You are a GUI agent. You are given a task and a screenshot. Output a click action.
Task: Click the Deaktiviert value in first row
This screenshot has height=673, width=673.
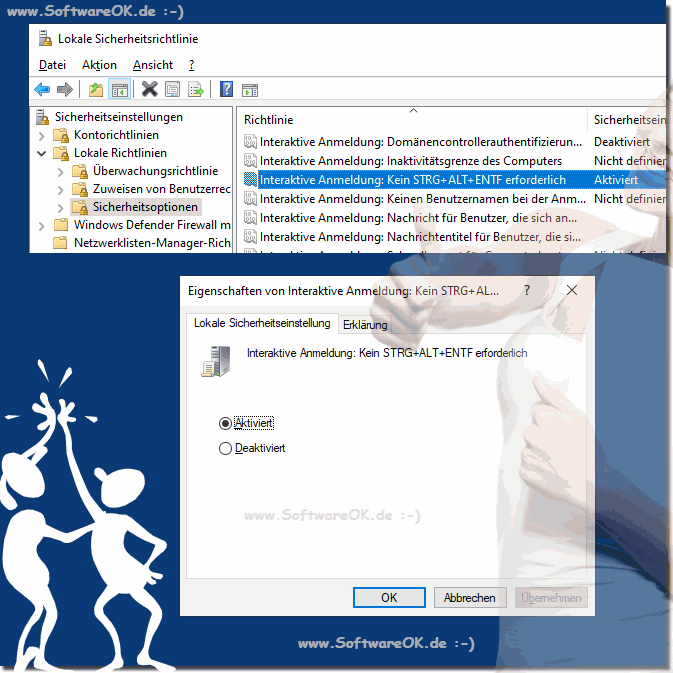pyautogui.click(x=621, y=142)
